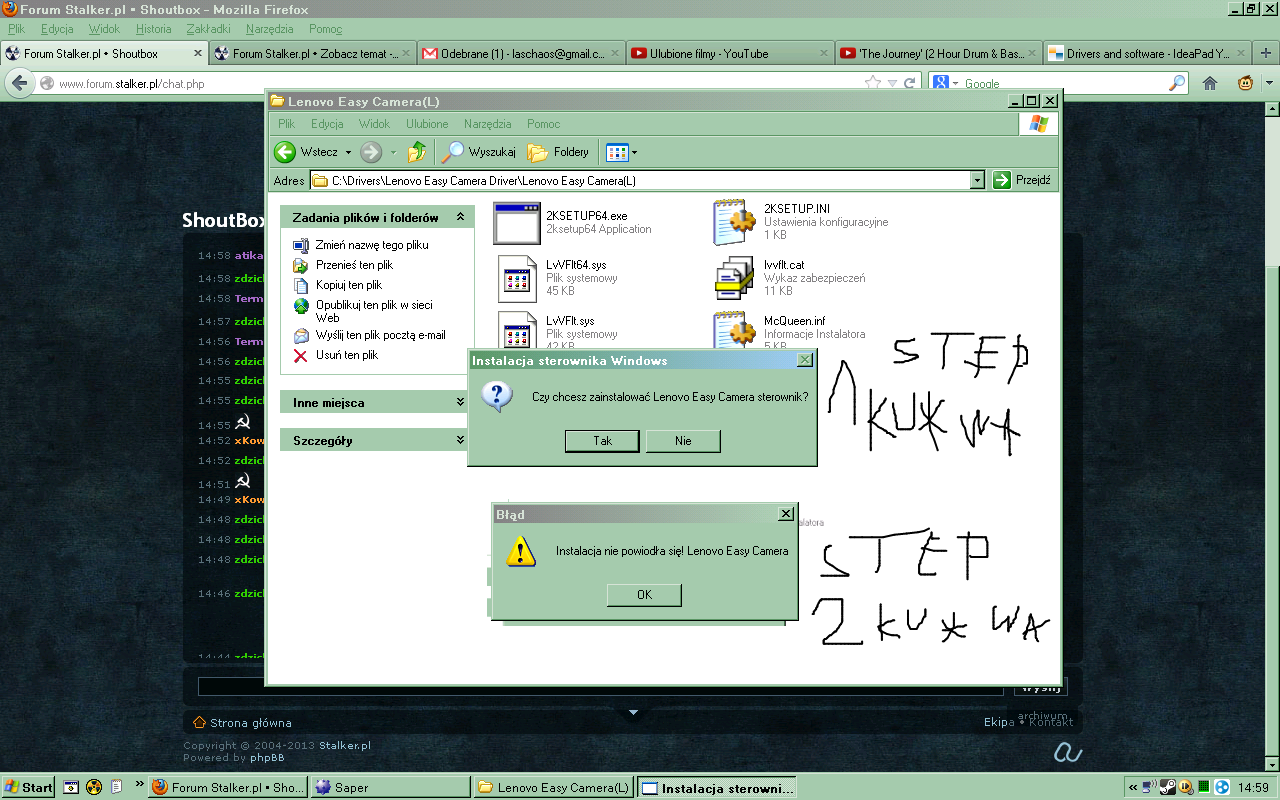
Task: Click Zmień nazwę tego pliku
Action: [372, 245]
